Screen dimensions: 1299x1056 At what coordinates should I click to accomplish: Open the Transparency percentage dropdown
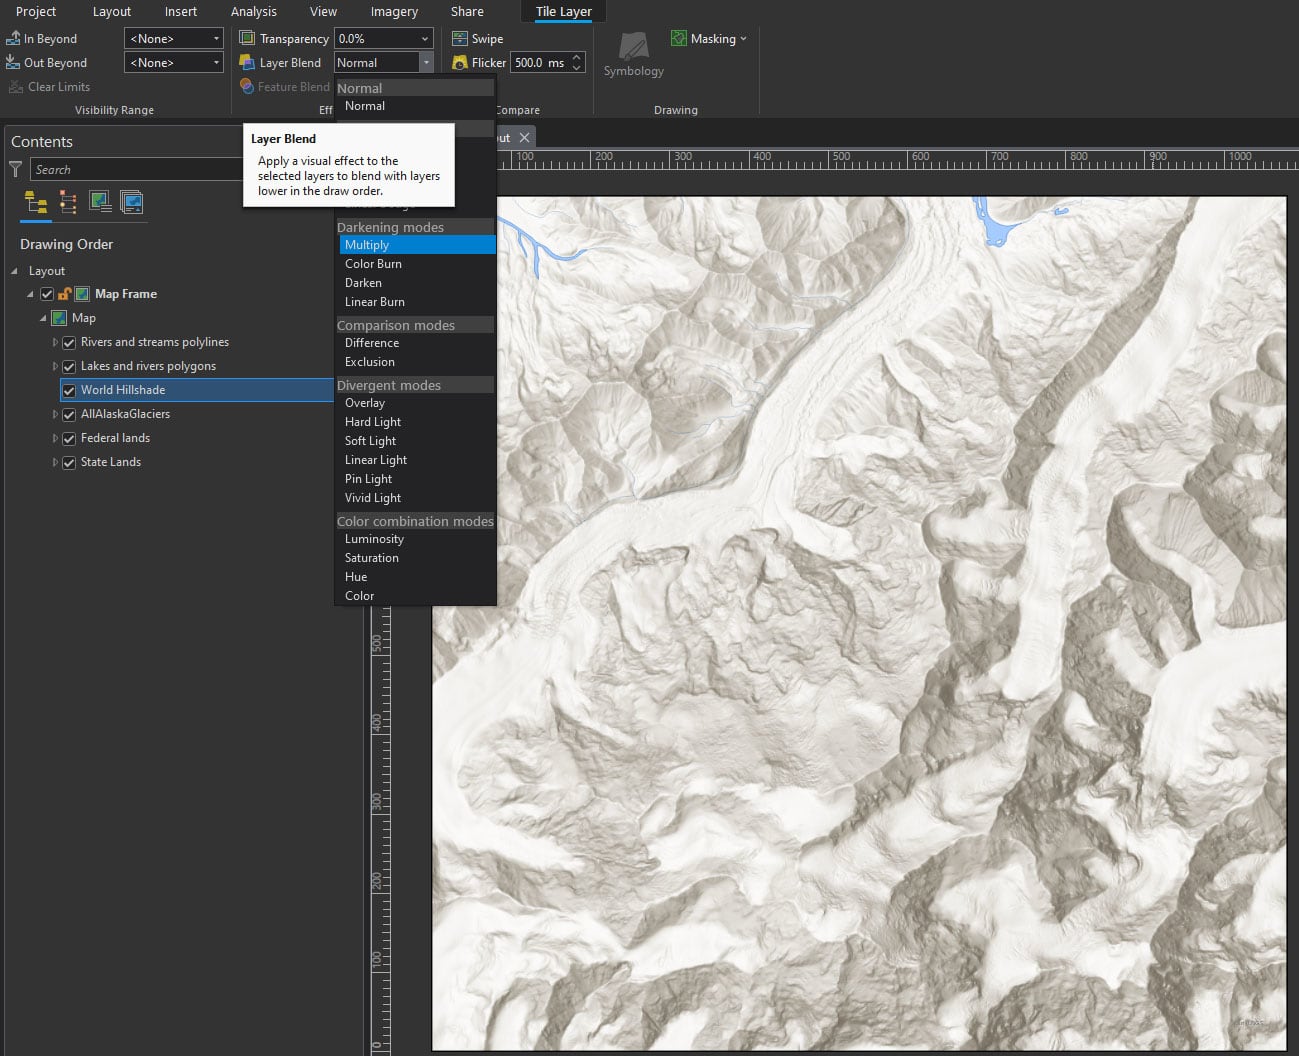(424, 38)
